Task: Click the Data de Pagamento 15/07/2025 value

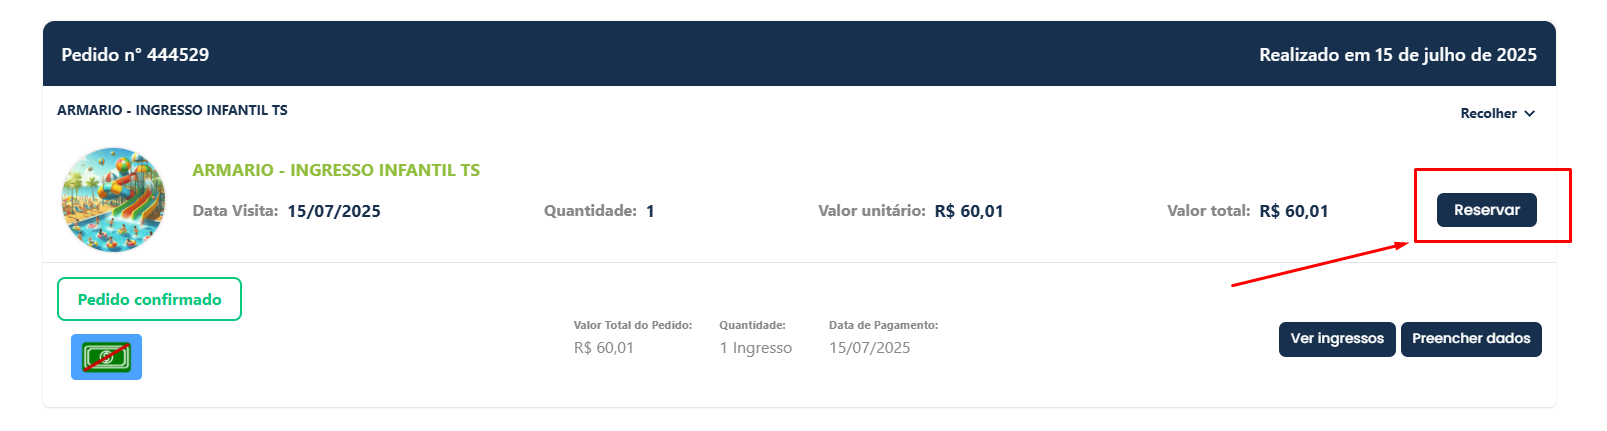Action: (869, 348)
